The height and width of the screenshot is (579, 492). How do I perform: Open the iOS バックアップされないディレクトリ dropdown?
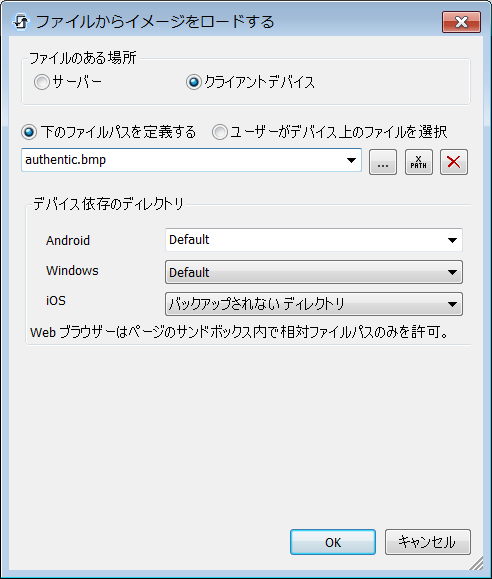[314, 304]
